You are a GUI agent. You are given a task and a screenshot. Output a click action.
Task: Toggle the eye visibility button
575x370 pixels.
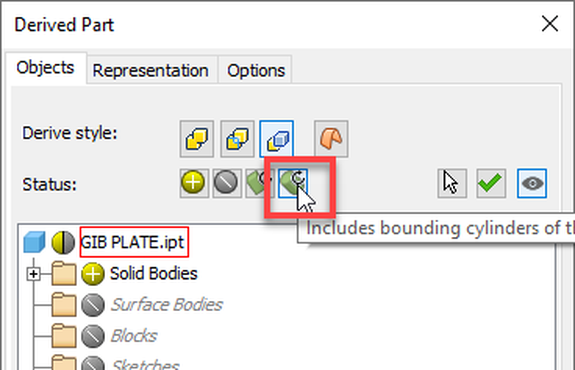[532, 183]
